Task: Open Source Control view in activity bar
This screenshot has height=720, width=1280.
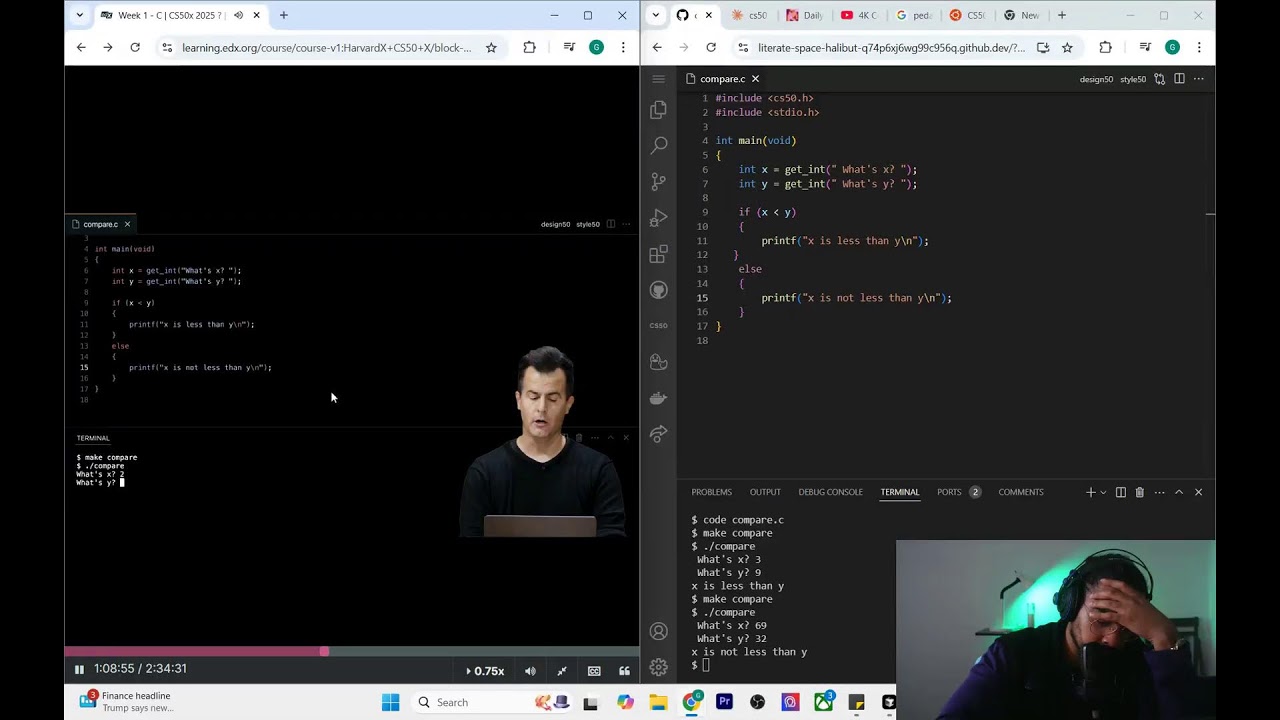Action: 658,182
